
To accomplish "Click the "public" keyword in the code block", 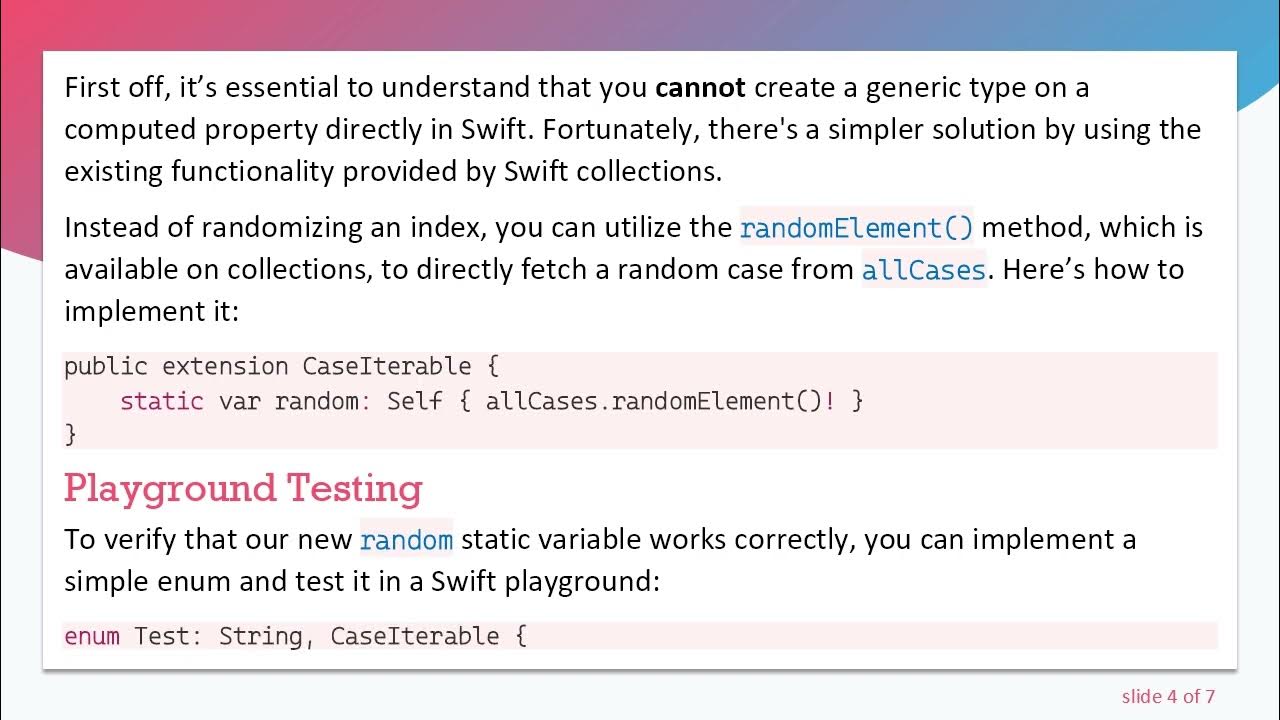I will click(x=105, y=366).
